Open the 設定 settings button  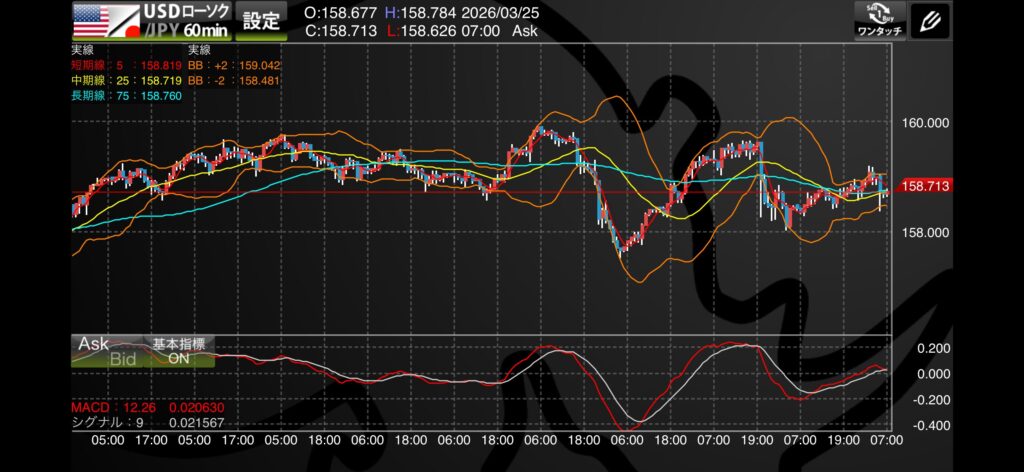(262, 20)
